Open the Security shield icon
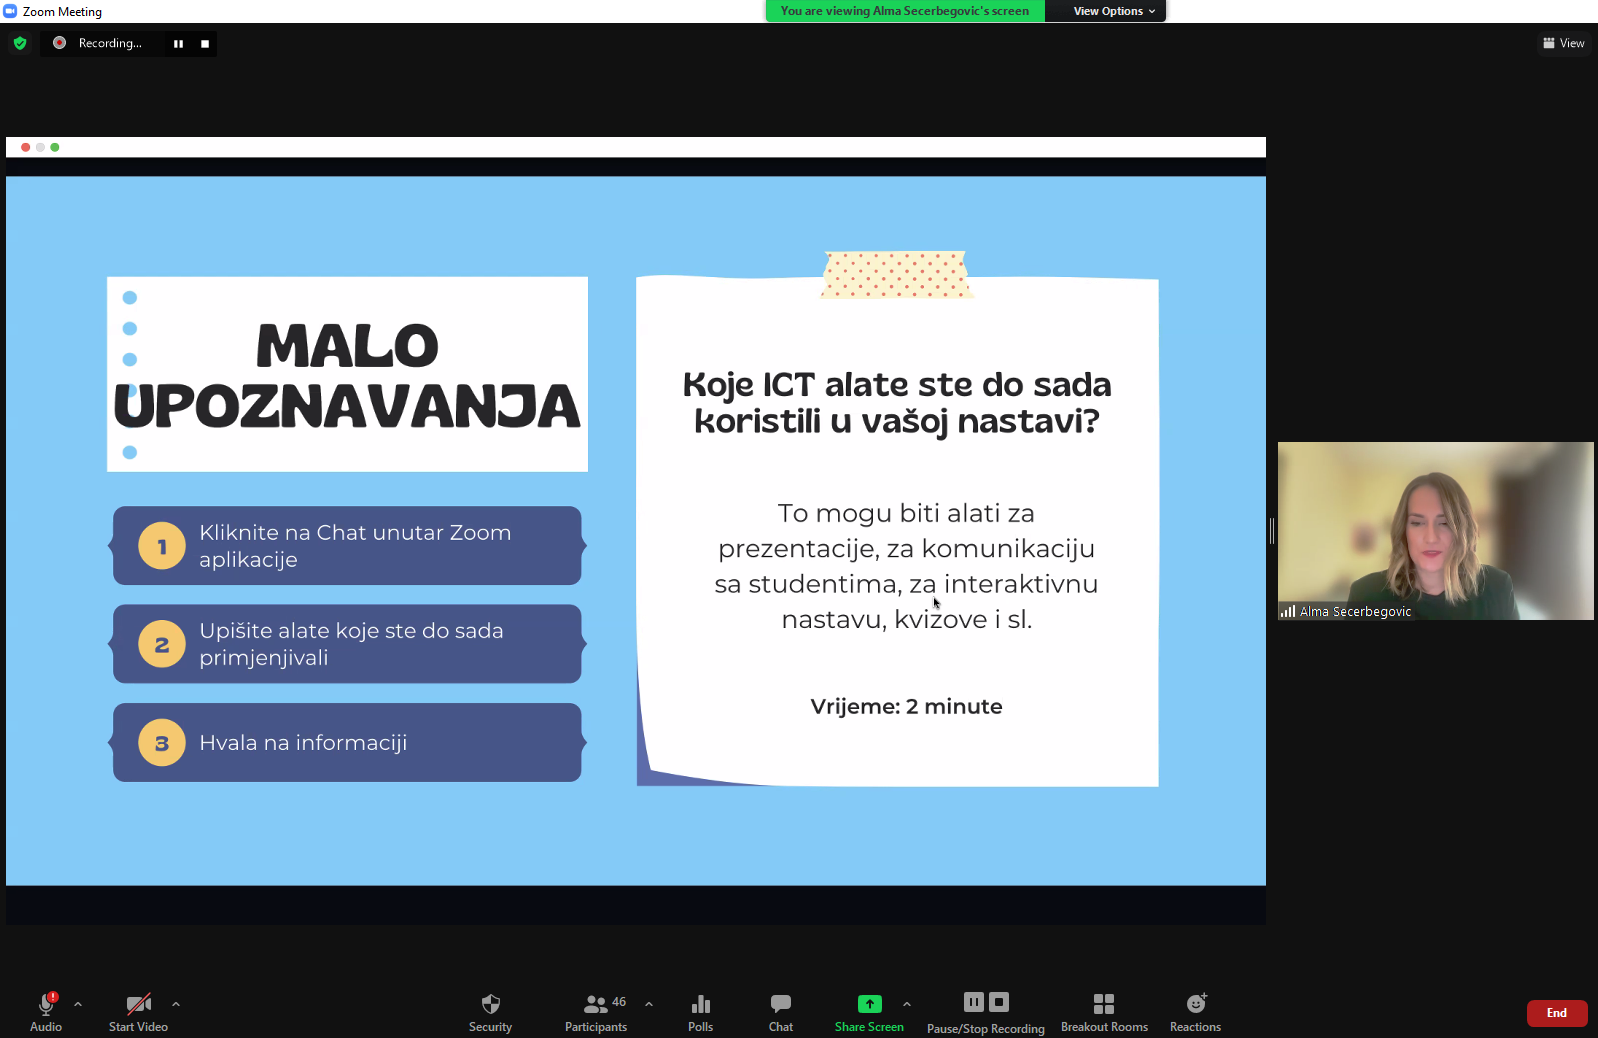 [490, 1004]
